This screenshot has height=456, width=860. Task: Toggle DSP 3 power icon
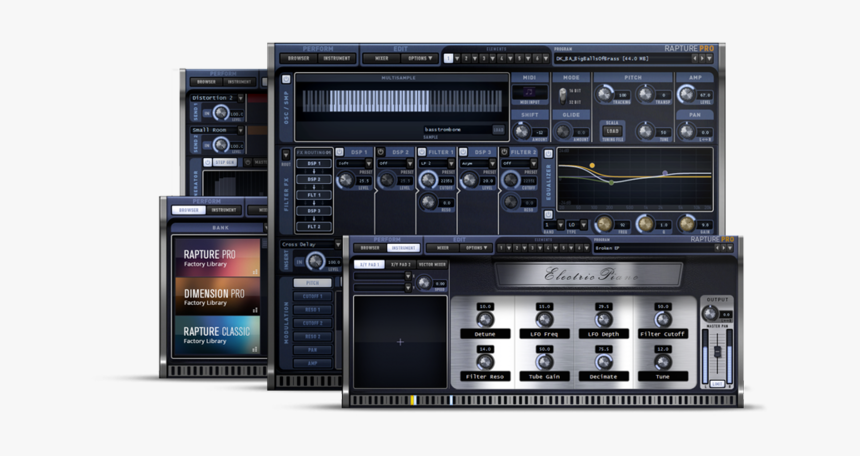coord(463,152)
